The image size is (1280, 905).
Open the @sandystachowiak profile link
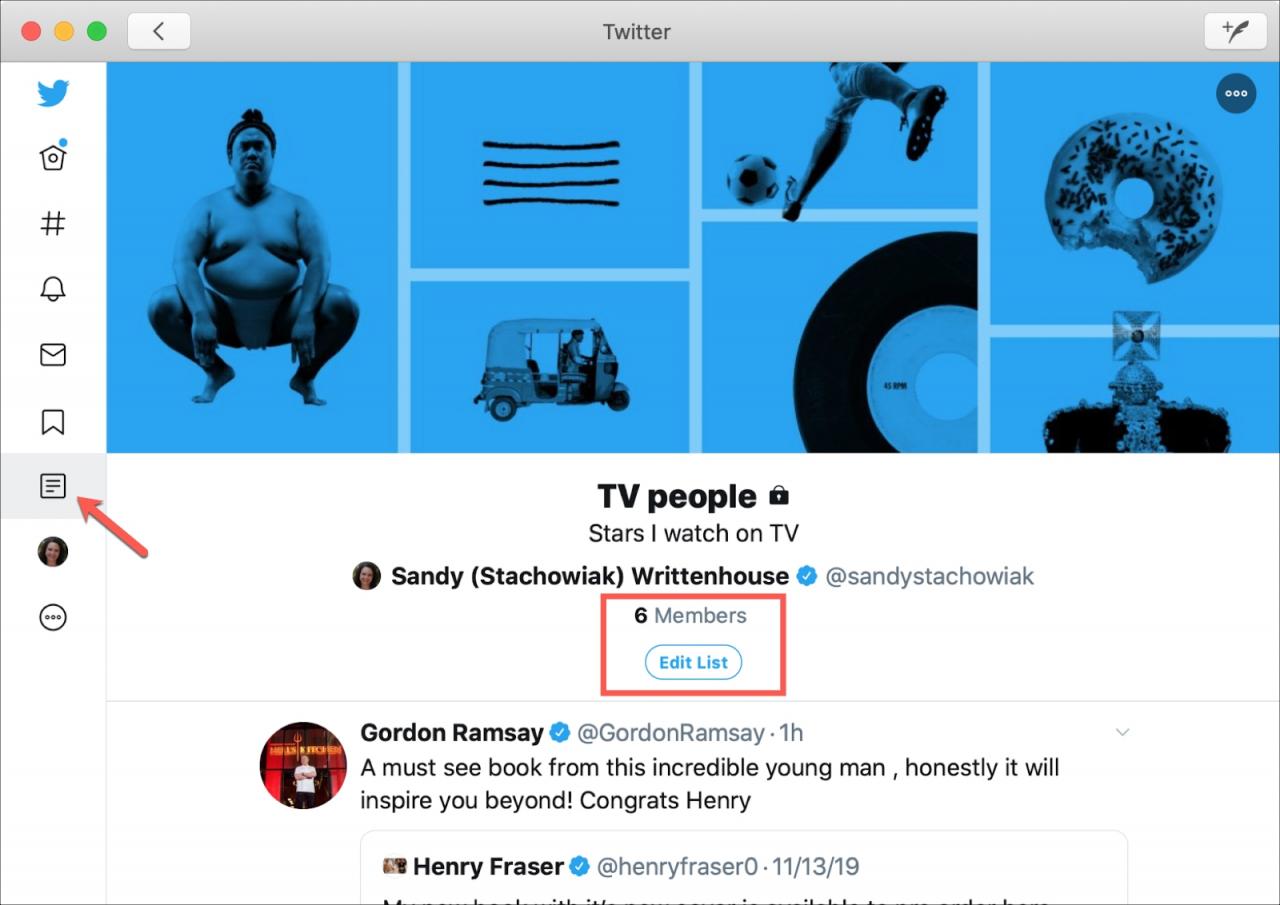[929, 577]
